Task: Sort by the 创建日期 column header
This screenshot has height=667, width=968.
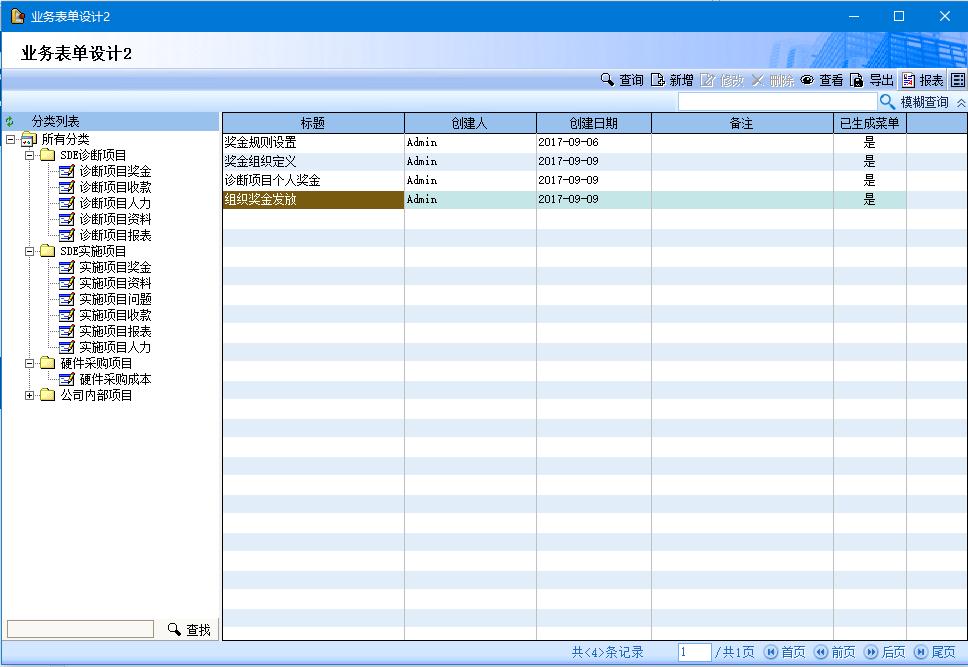Action: click(593, 123)
